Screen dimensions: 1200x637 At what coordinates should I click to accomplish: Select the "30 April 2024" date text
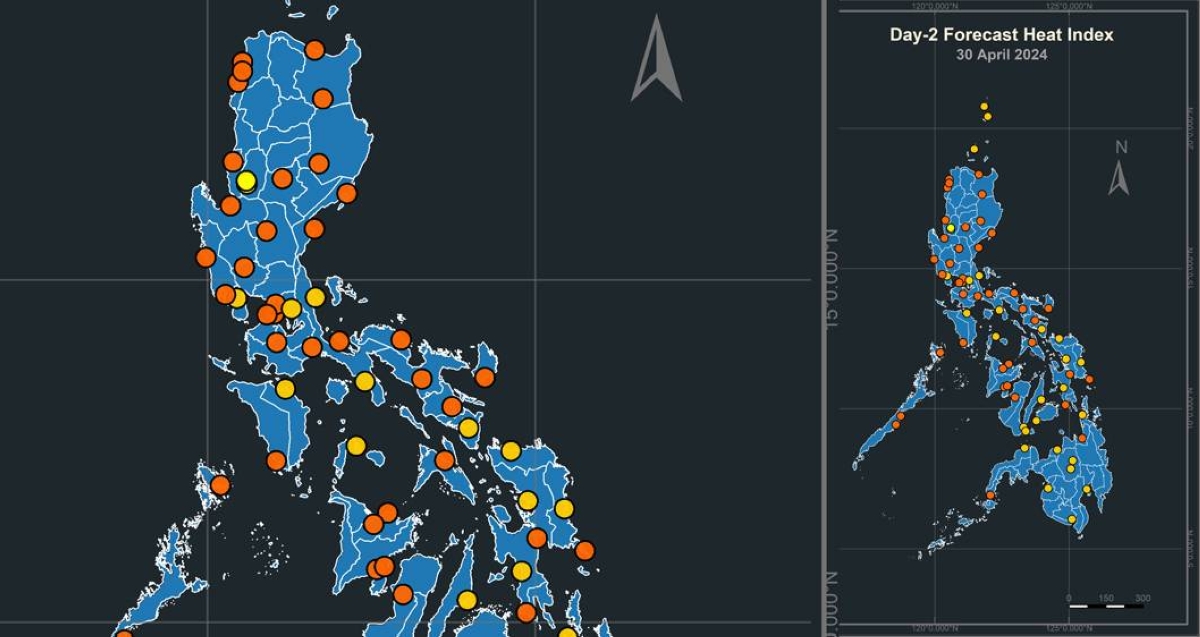1002,56
